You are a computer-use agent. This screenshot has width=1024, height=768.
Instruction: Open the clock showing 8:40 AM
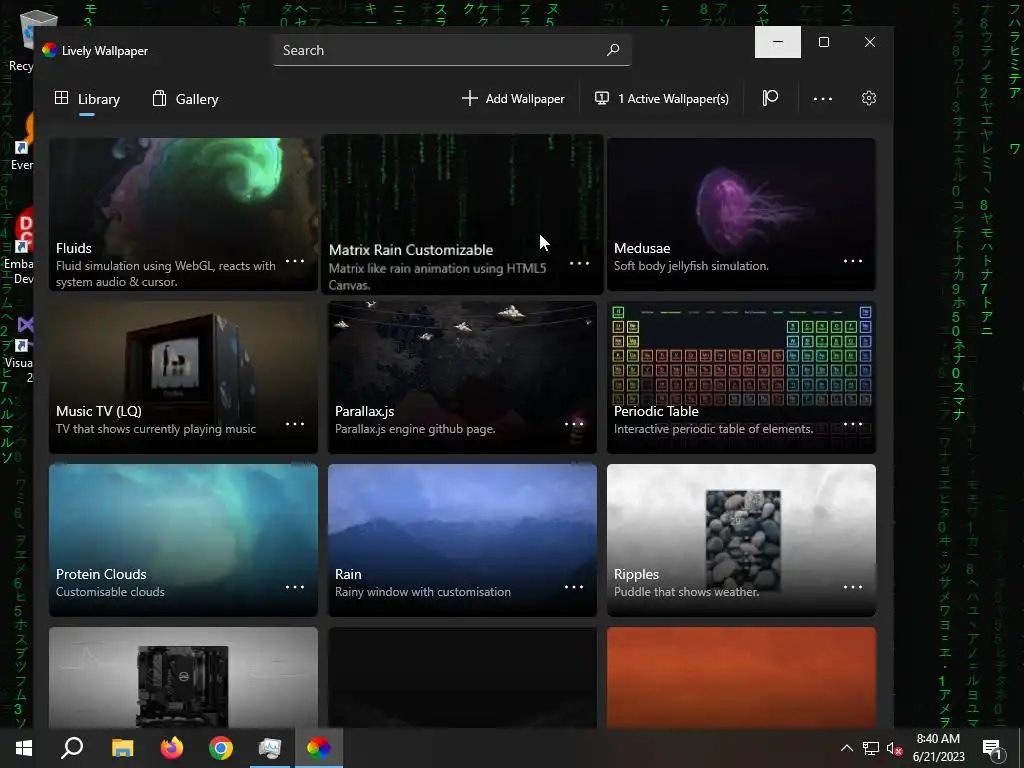(x=938, y=748)
